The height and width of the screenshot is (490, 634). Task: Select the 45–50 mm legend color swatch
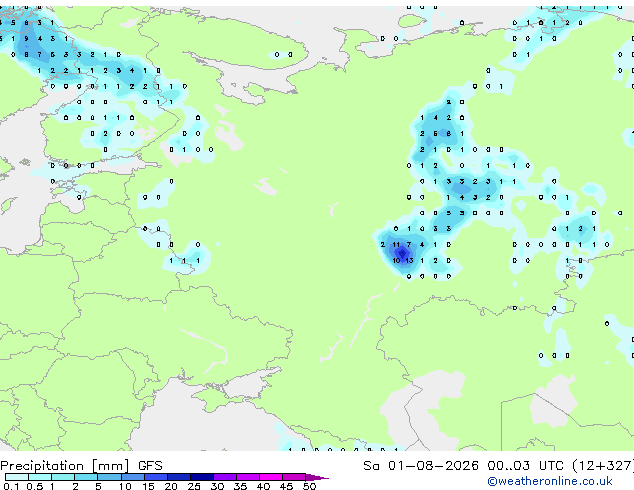point(294,477)
